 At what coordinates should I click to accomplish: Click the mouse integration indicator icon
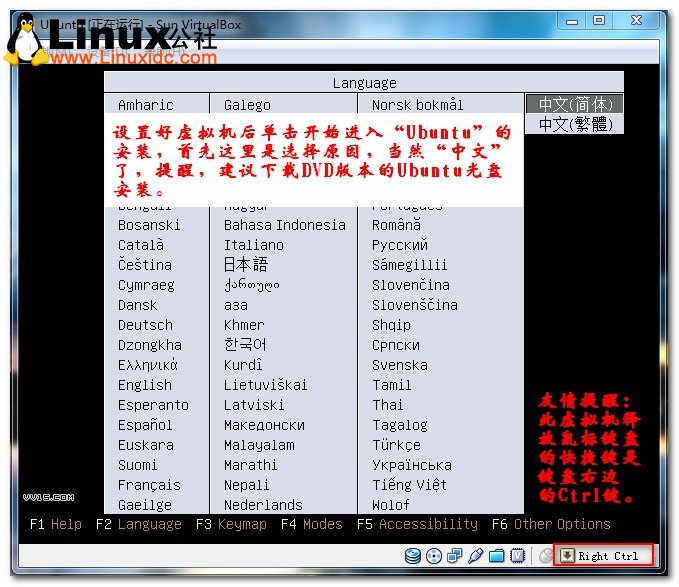545,556
